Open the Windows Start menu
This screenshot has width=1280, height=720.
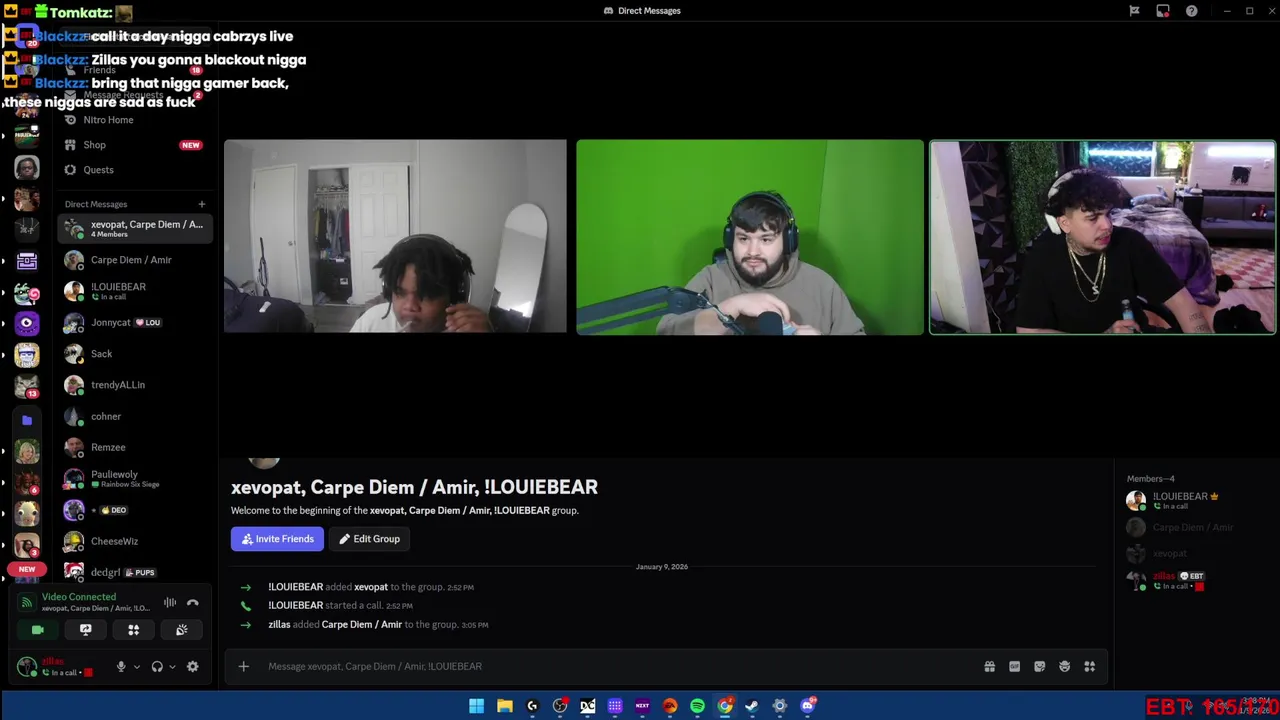pyautogui.click(x=477, y=706)
